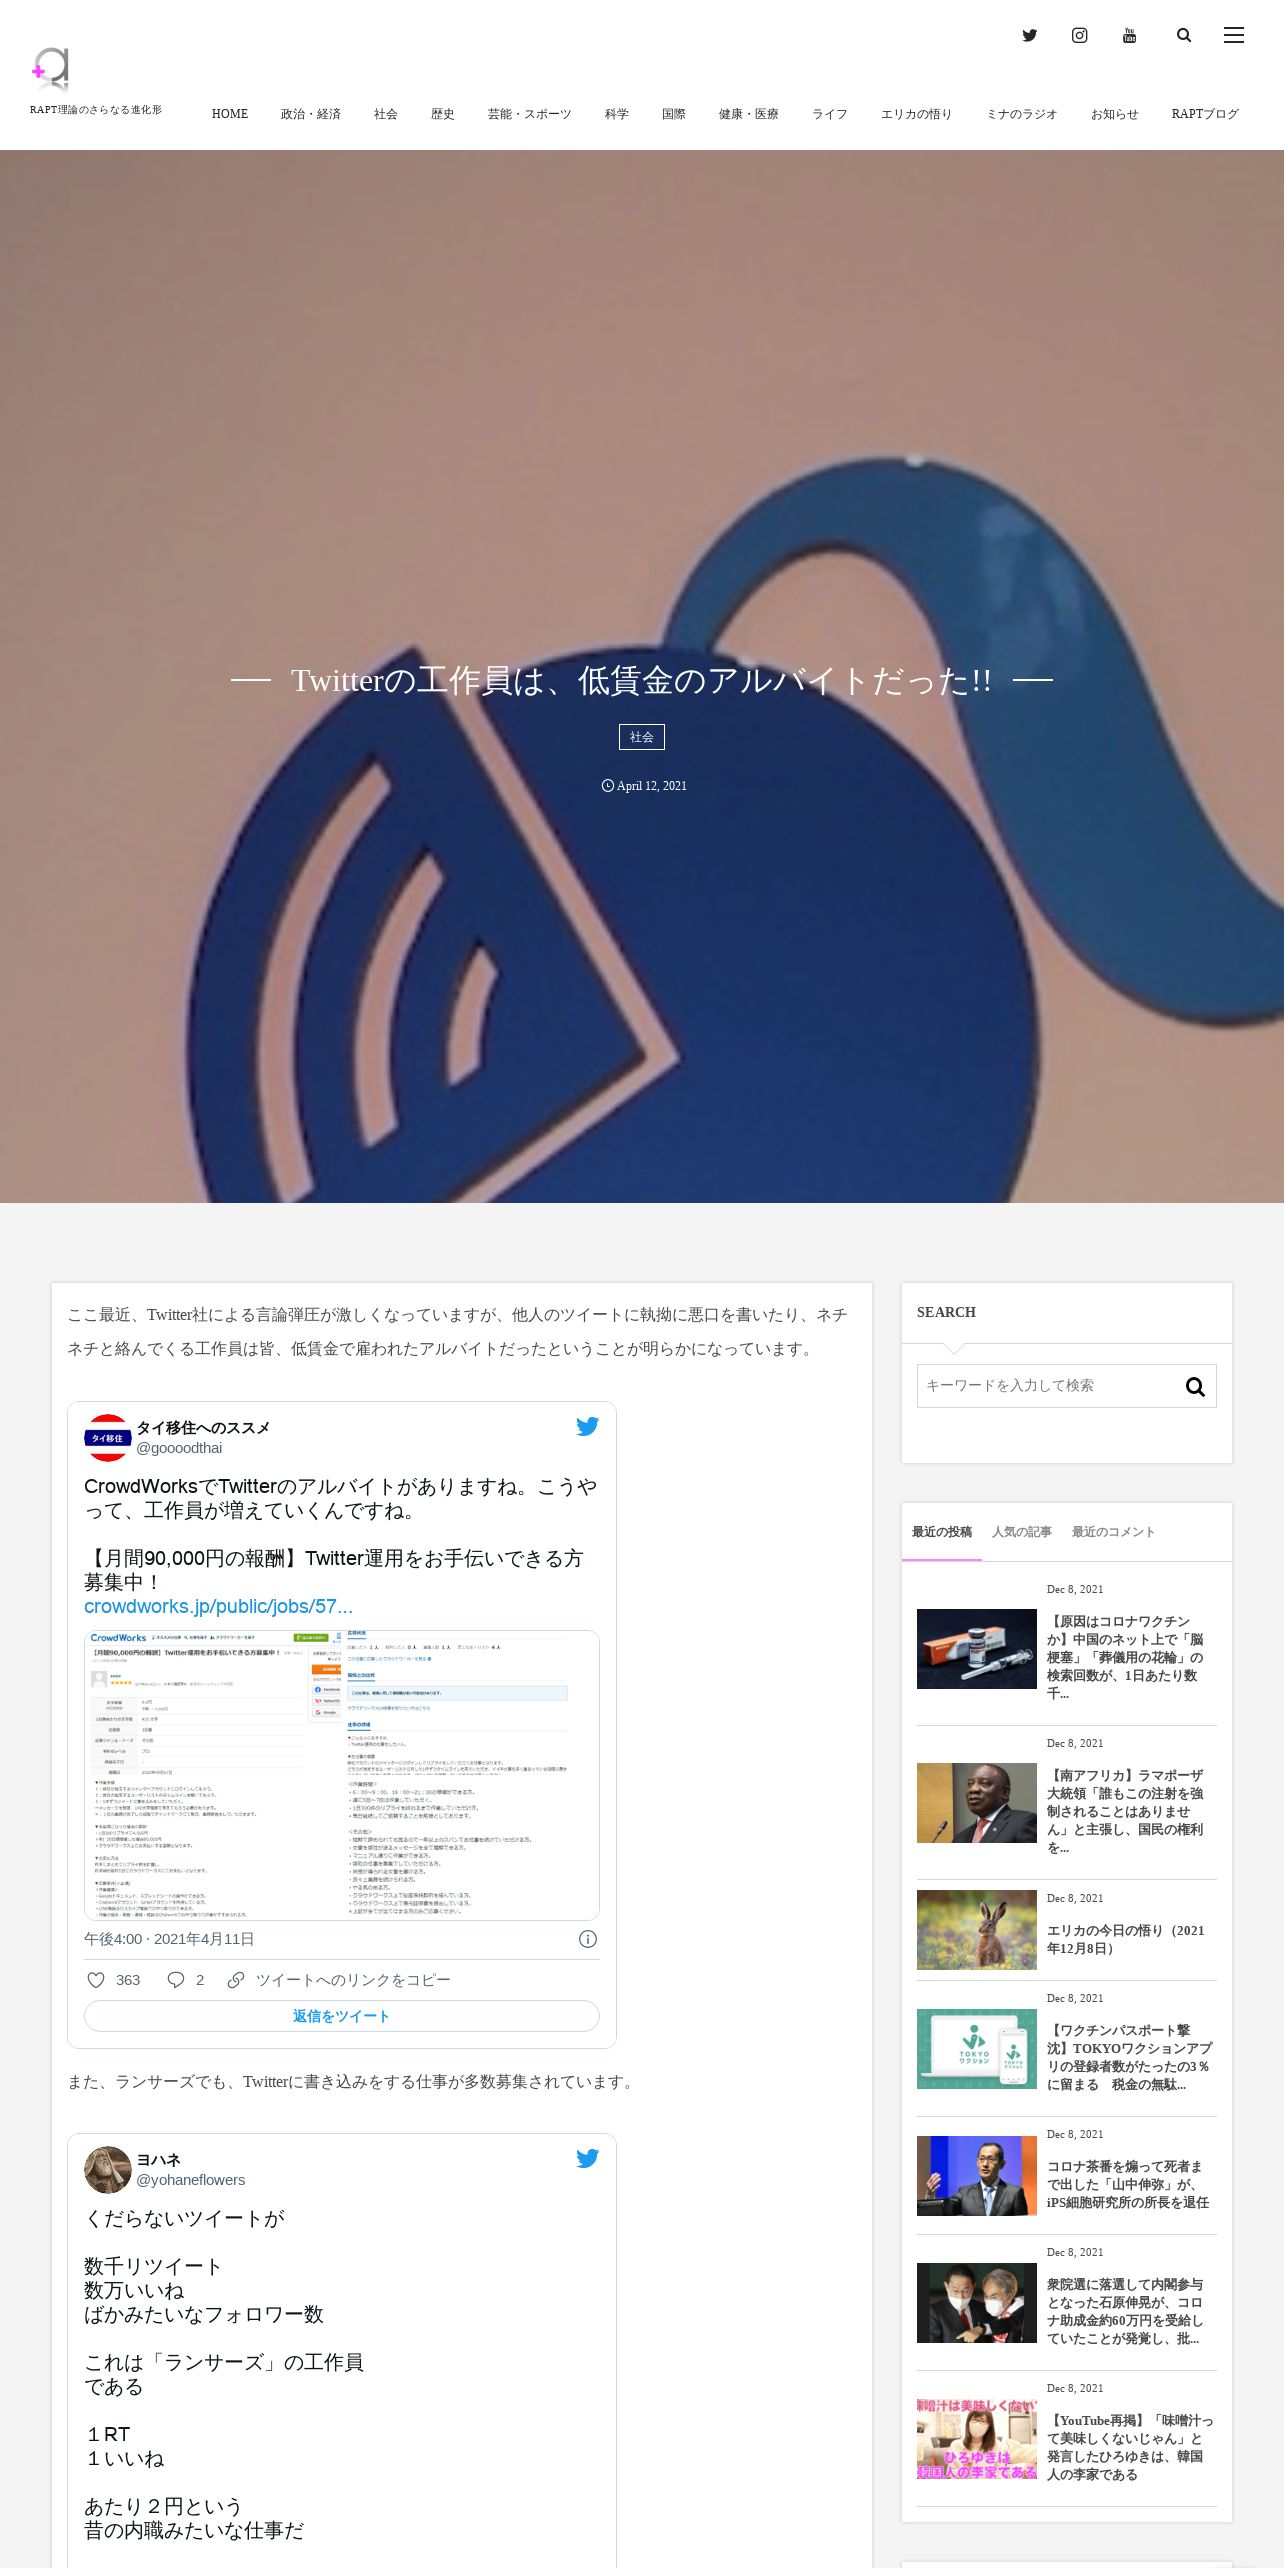This screenshot has width=1284, height=2568.
Task: Open the YouTube icon in the header
Action: pyautogui.click(x=1129, y=36)
